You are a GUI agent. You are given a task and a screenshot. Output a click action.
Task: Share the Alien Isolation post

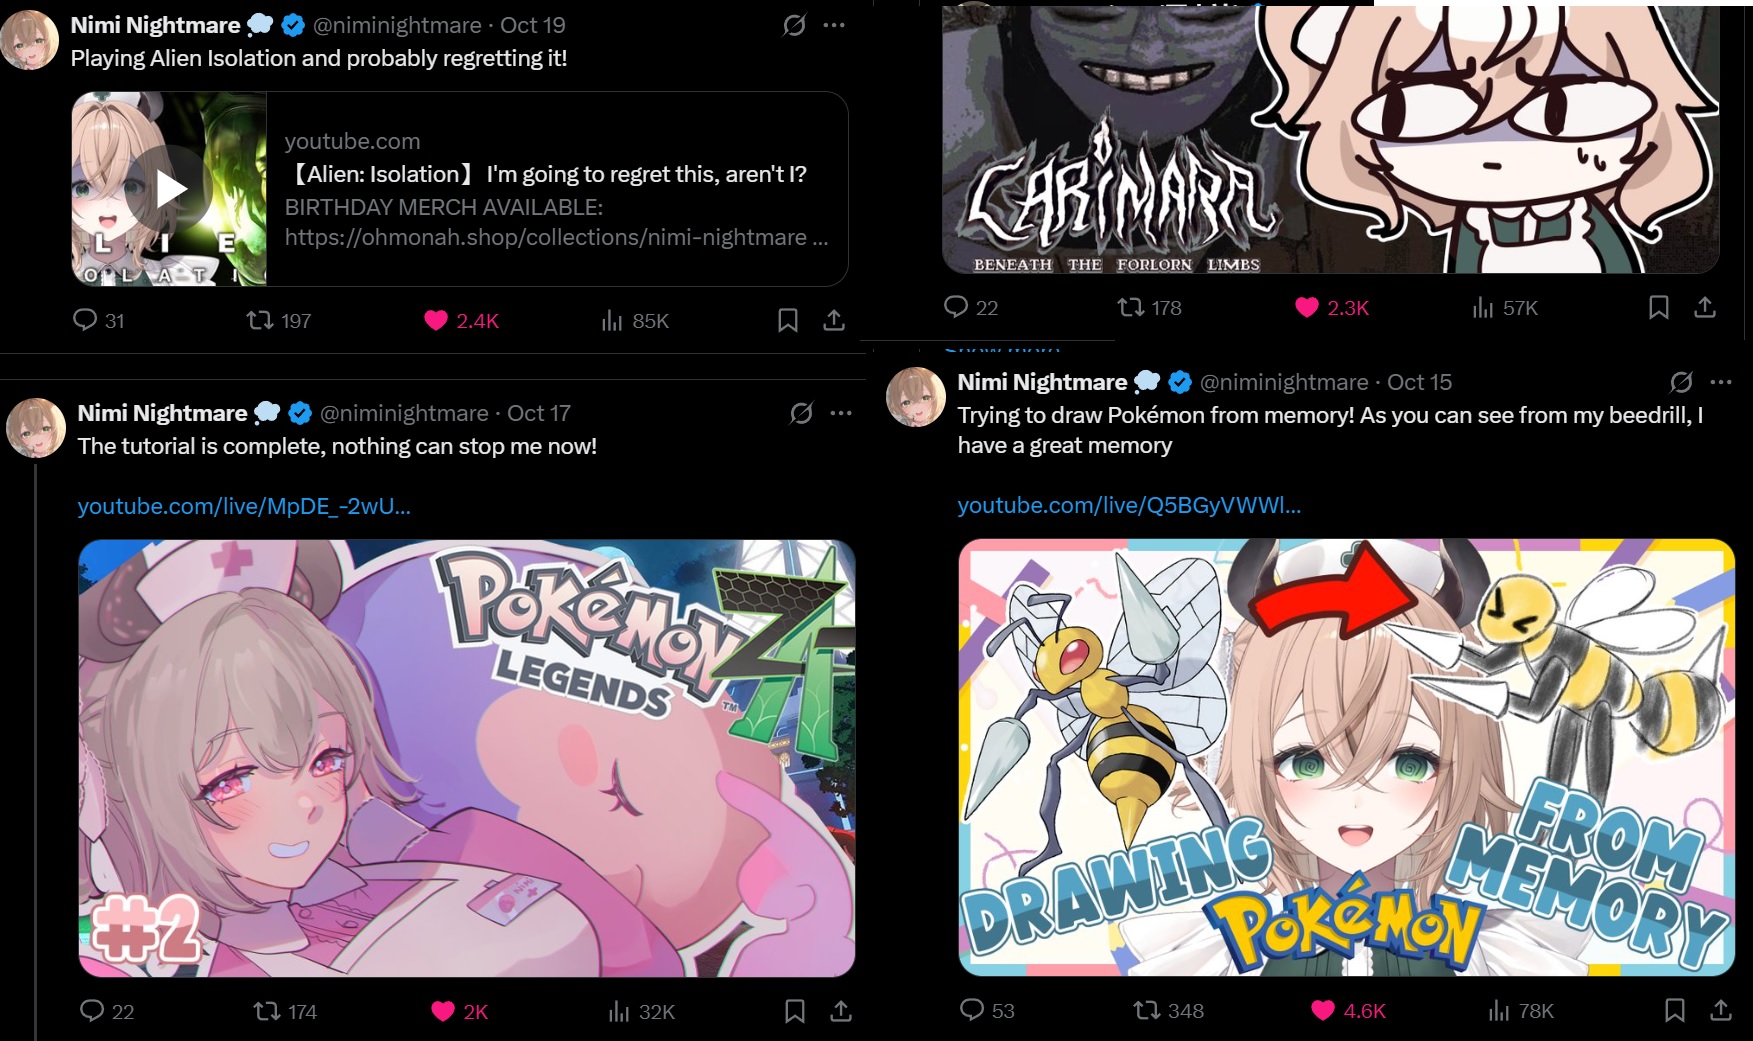[834, 320]
